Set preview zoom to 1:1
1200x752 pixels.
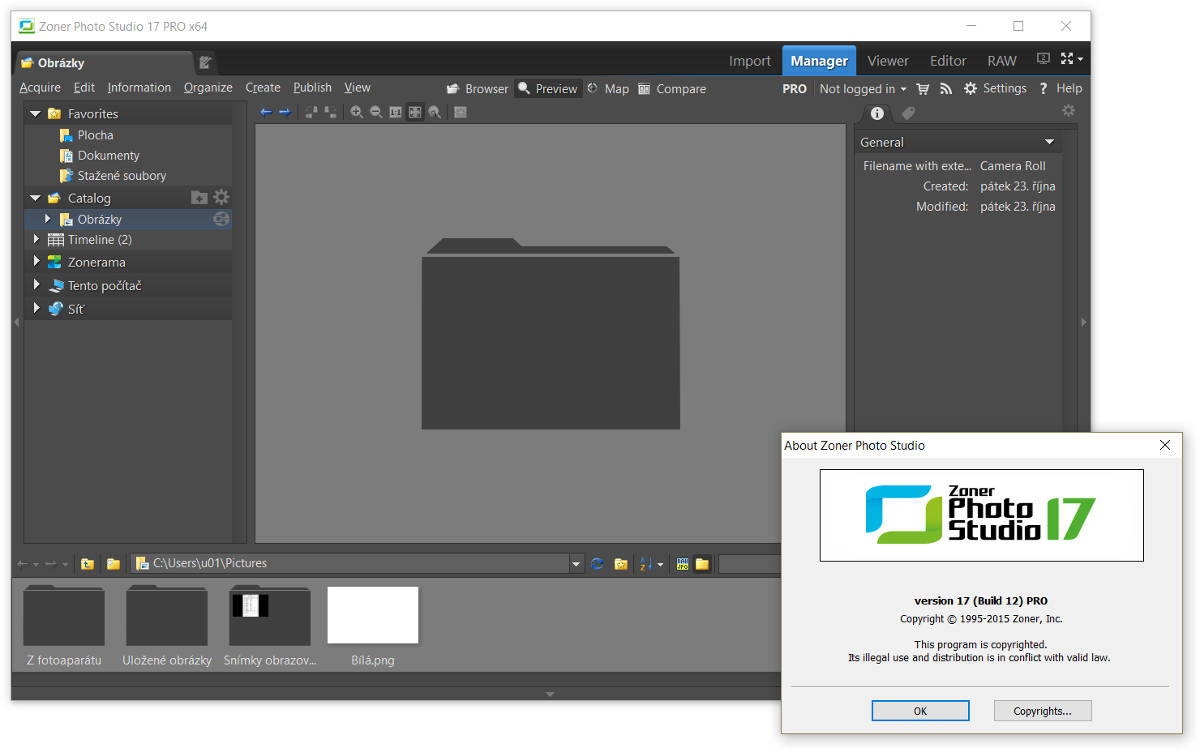pyautogui.click(x=395, y=112)
